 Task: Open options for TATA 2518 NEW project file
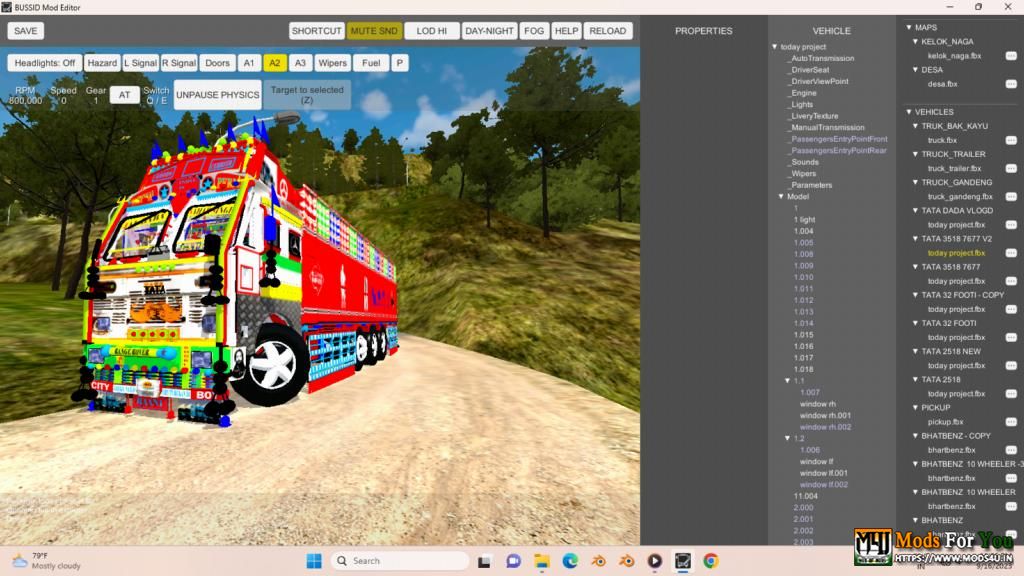click(1010, 365)
